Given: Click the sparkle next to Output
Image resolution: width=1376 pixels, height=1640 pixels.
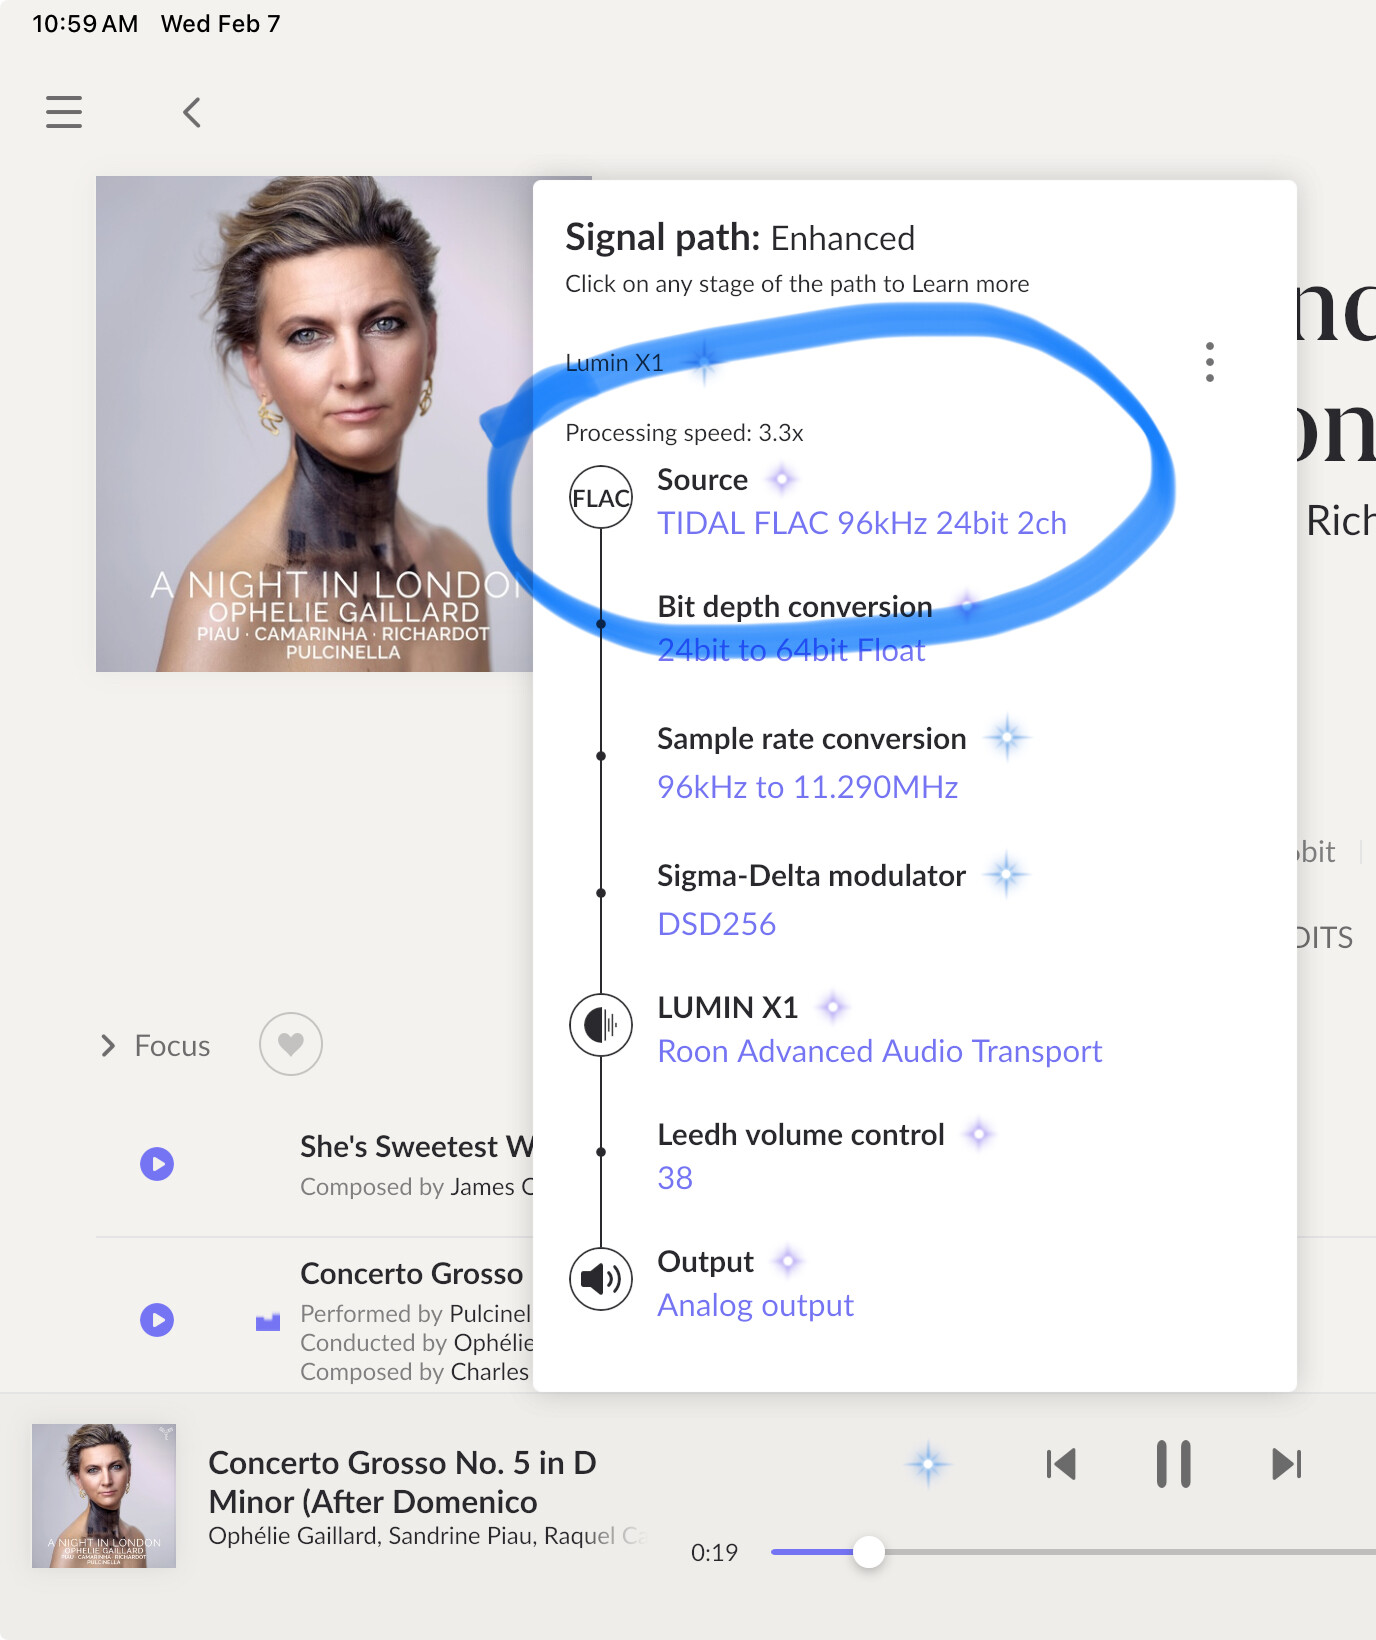Looking at the screenshot, I should tap(788, 1261).
